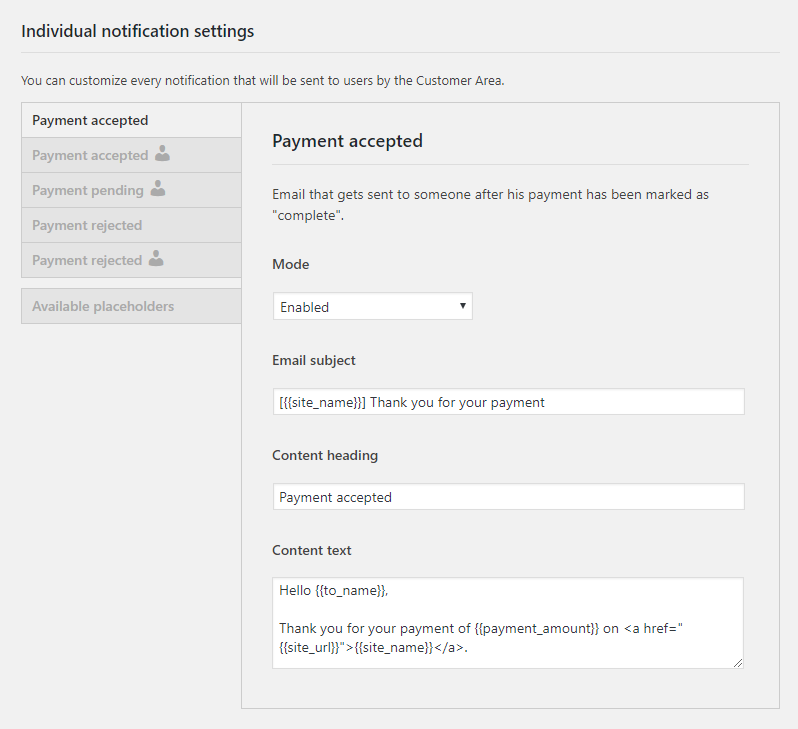Image resolution: width=798 pixels, height=729 pixels.
Task: Place cursor in the Content text textarea
Action: click(508, 623)
